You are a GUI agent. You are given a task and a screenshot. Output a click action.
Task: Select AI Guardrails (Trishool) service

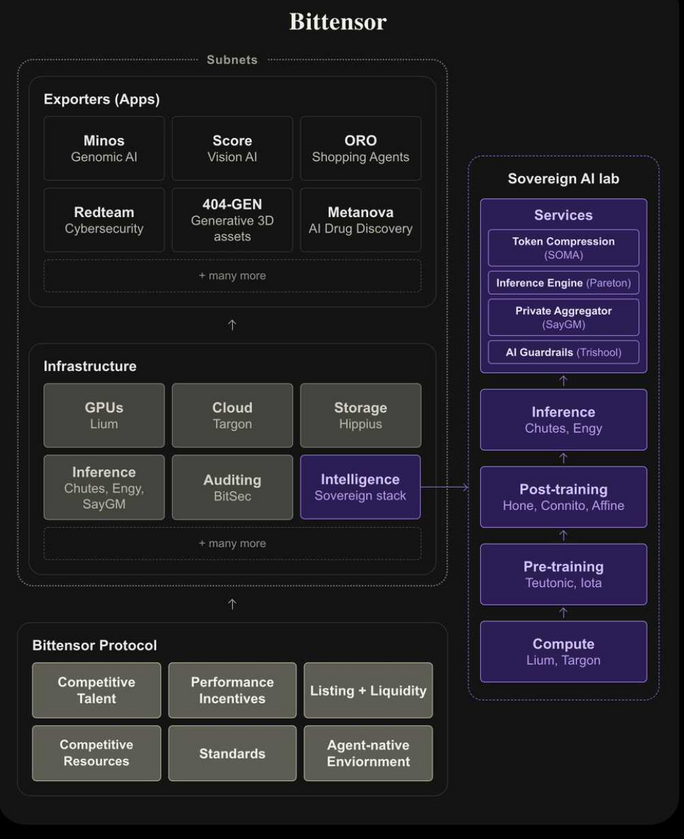pos(564,352)
